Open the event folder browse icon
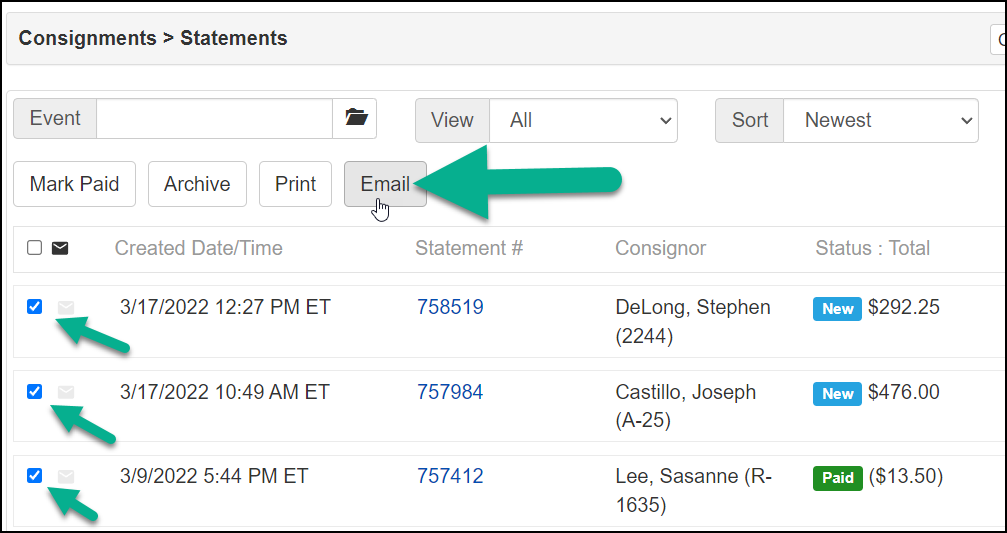1007x533 pixels. click(355, 118)
